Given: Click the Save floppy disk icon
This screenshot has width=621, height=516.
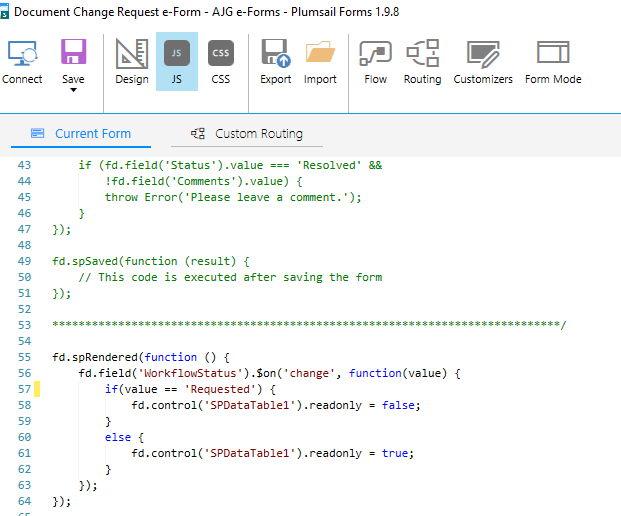Looking at the screenshot, I should point(73,54).
